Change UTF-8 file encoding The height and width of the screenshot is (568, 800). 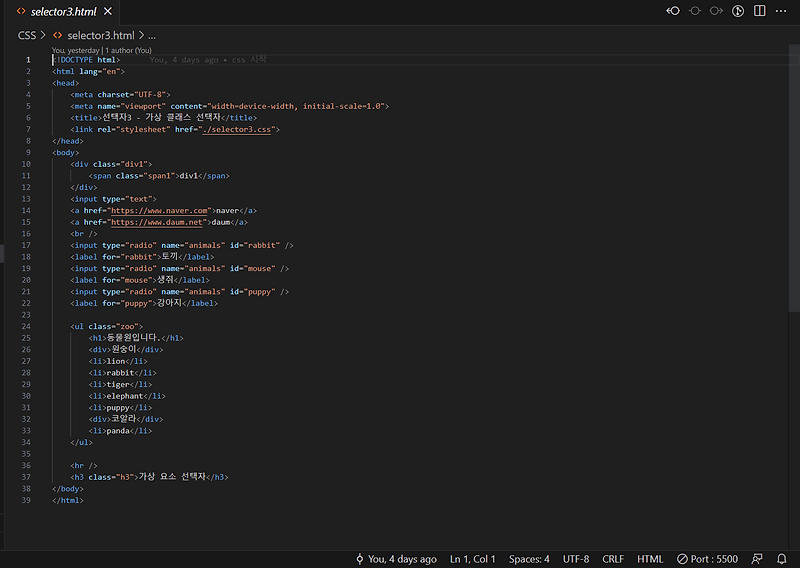tap(576, 559)
